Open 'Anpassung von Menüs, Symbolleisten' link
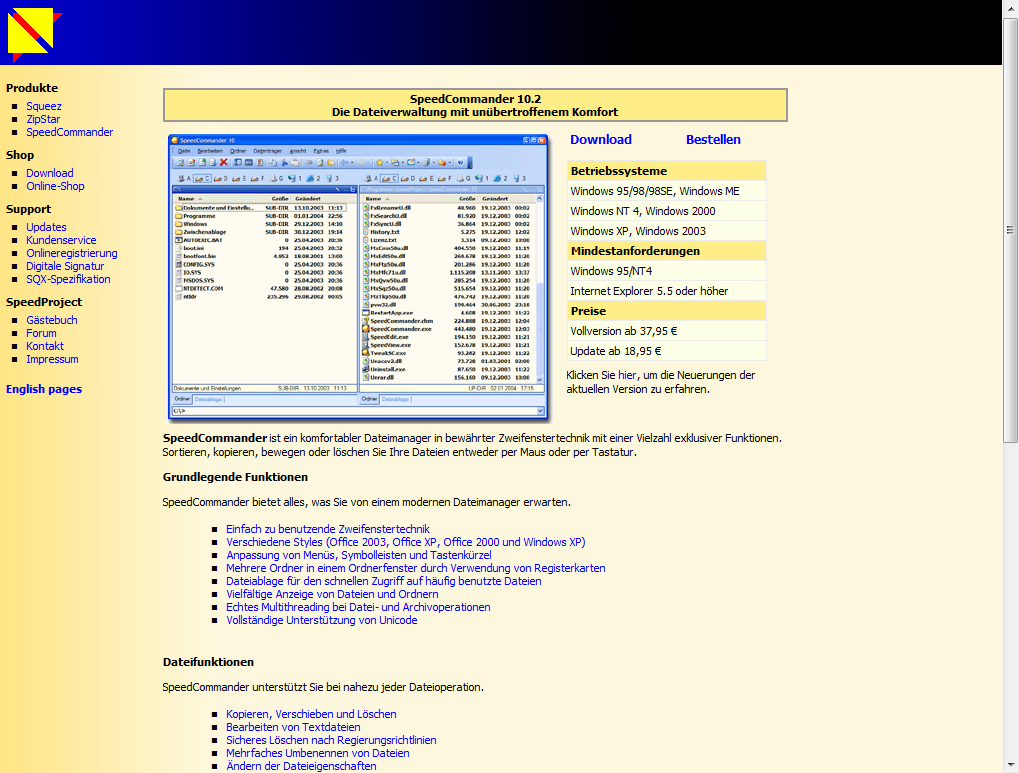Screen dimensions: 1019x773 (x=359, y=555)
